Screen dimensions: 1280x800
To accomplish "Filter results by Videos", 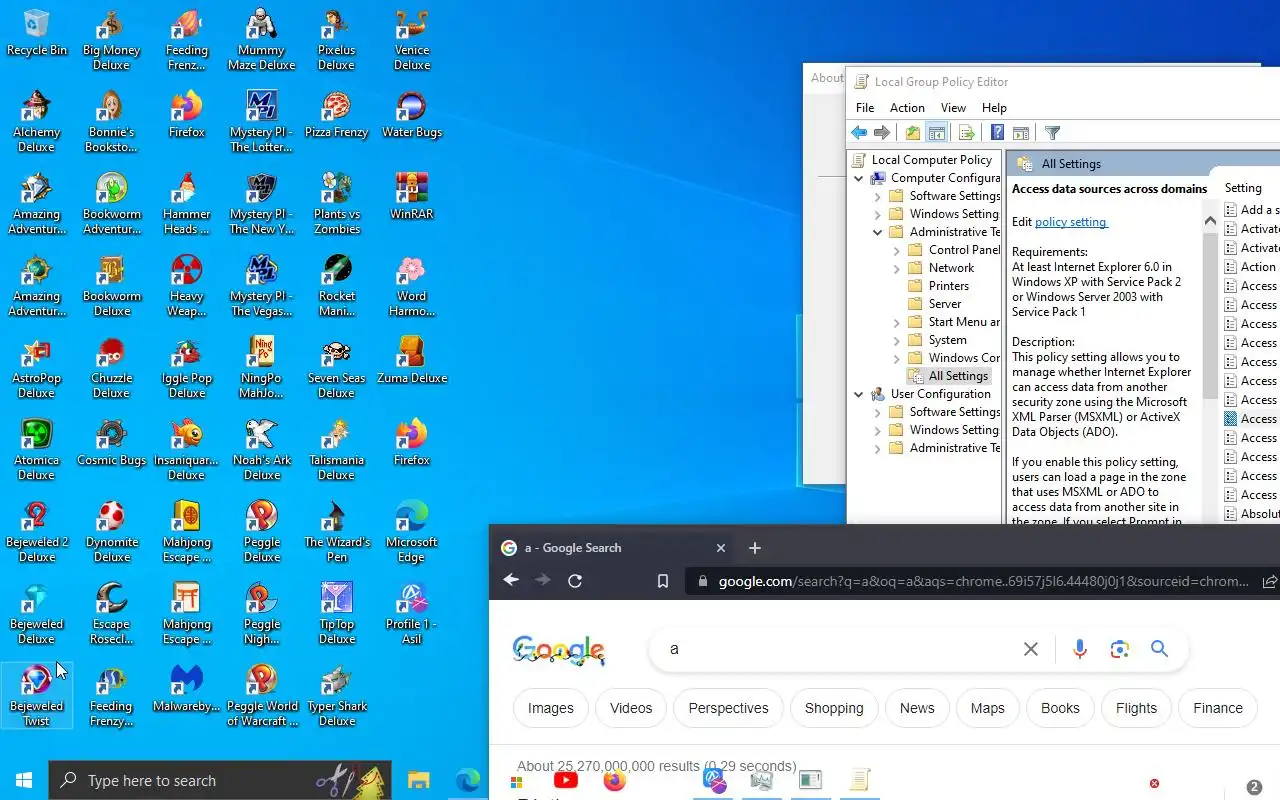I will coord(631,708).
